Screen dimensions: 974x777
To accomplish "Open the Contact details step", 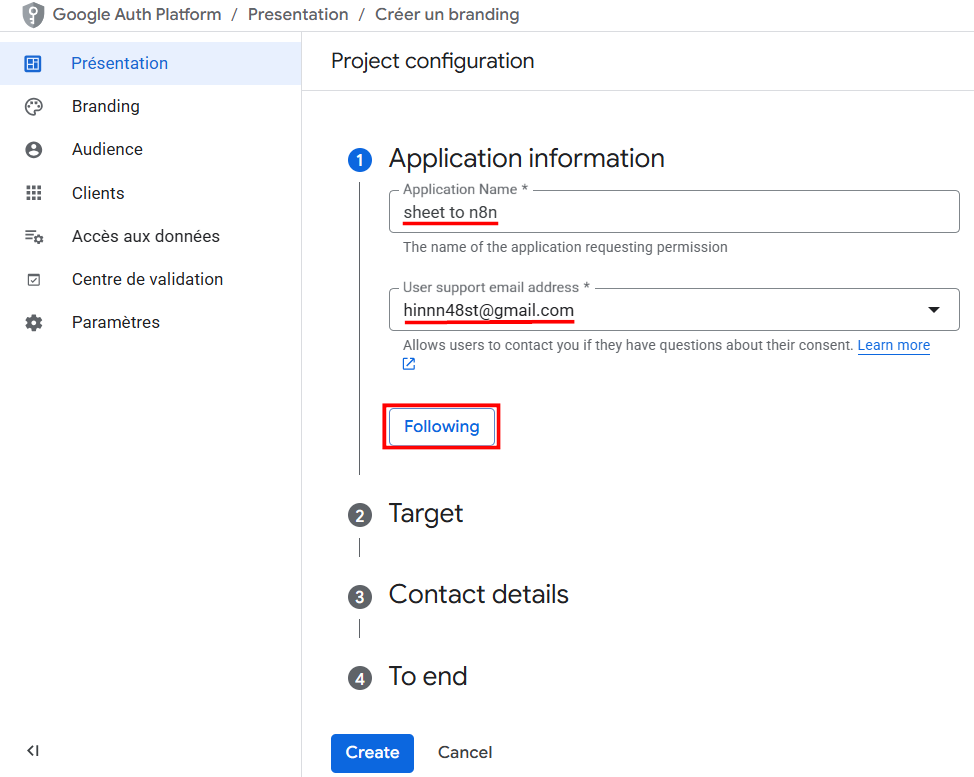I will coord(478,594).
